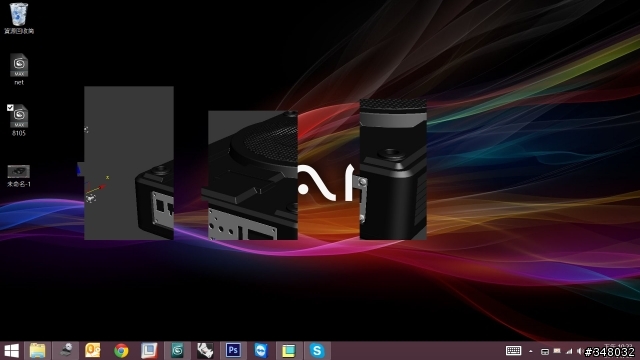Select the '8105' MAX file icon
The width and height of the screenshot is (640, 360).
point(19,120)
